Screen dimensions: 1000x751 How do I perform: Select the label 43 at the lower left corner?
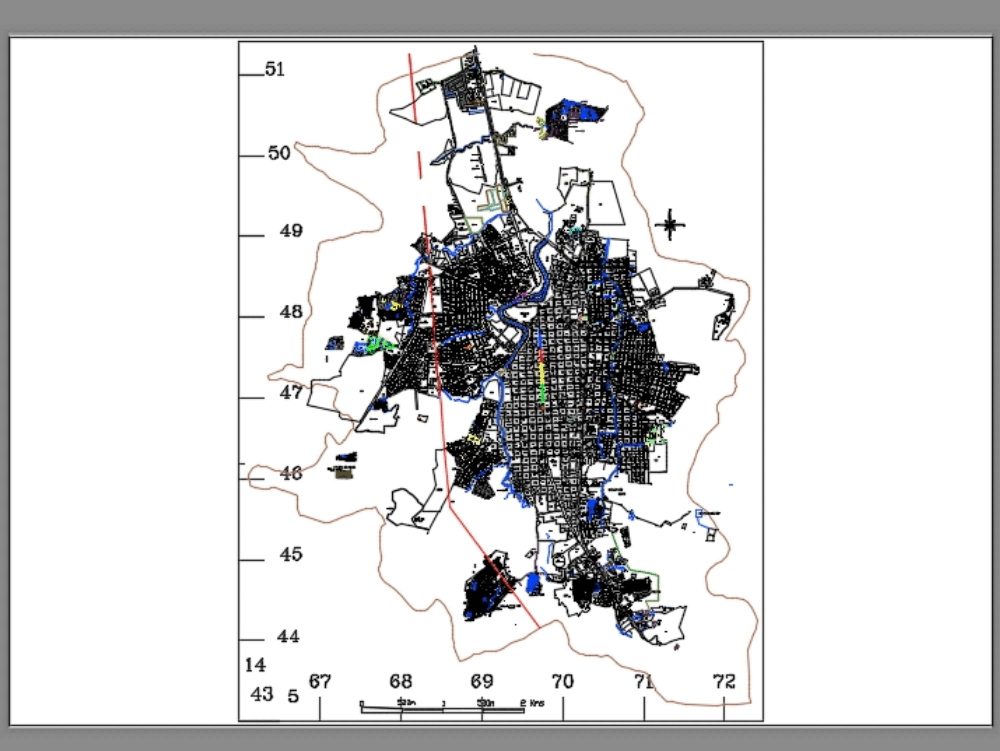[261, 692]
